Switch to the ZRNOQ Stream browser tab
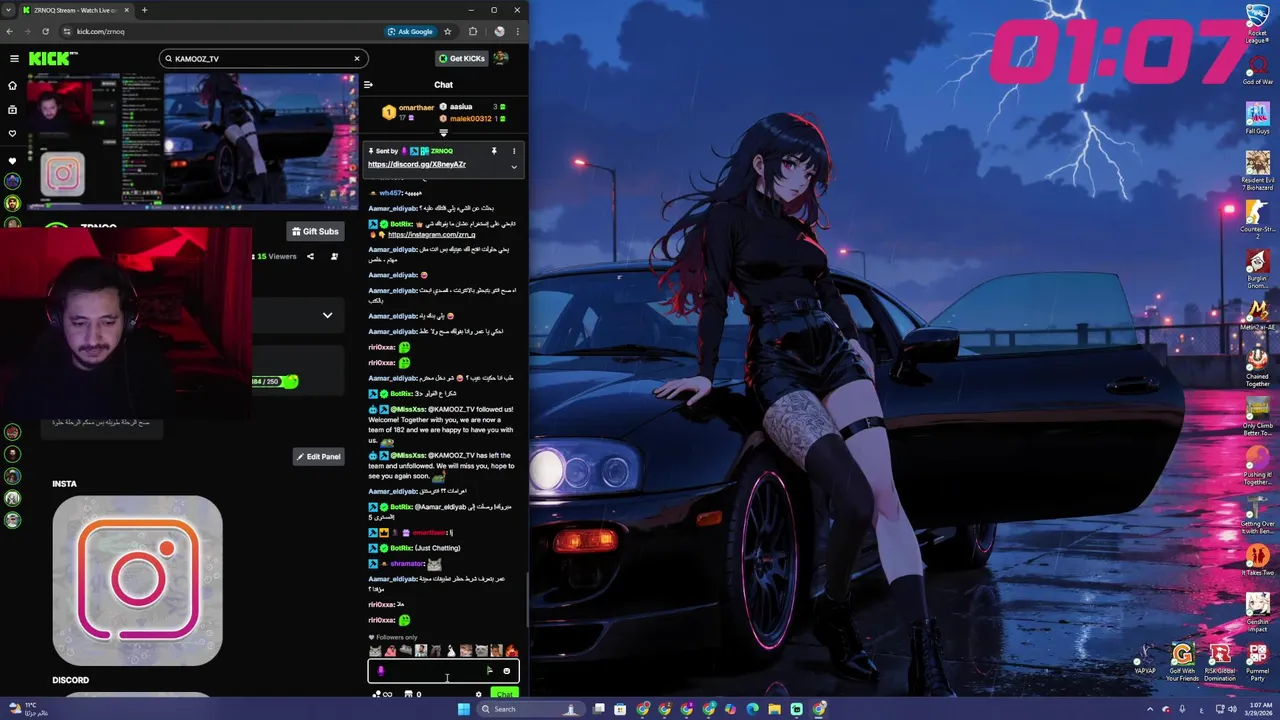The width and height of the screenshot is (1280, 720). (75, 10)
